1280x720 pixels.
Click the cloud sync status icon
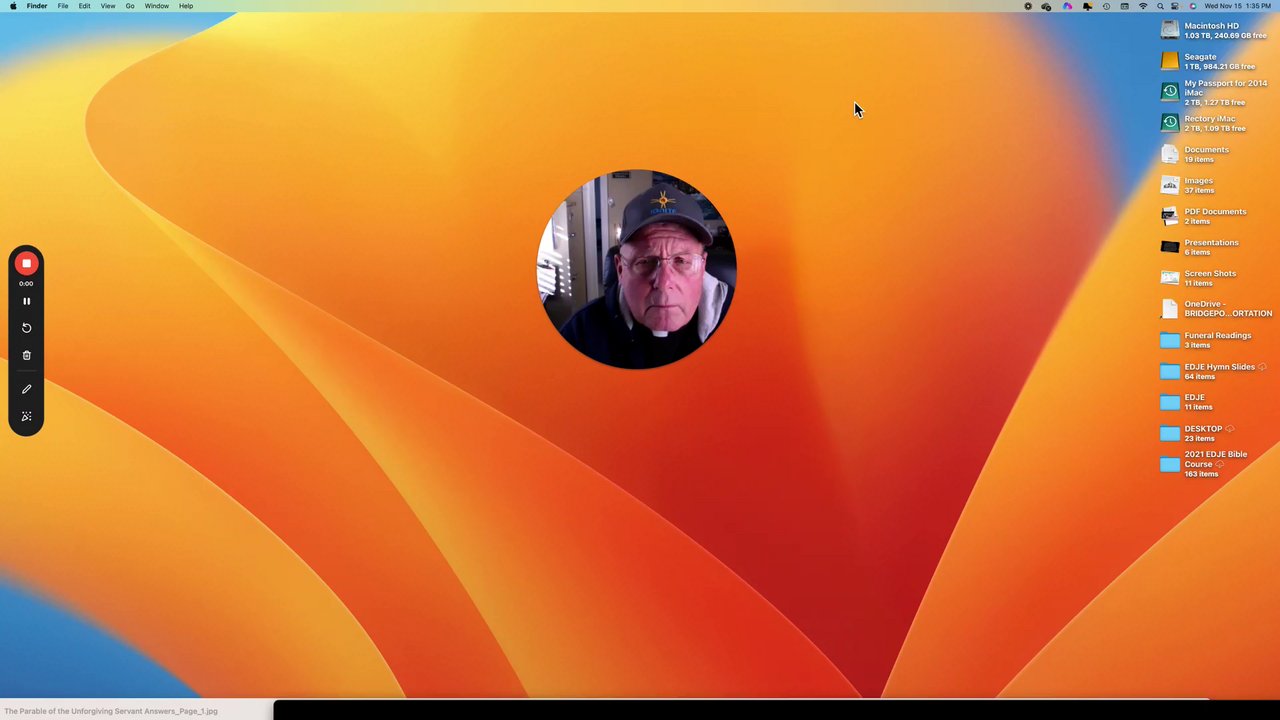coord(1046,6)
